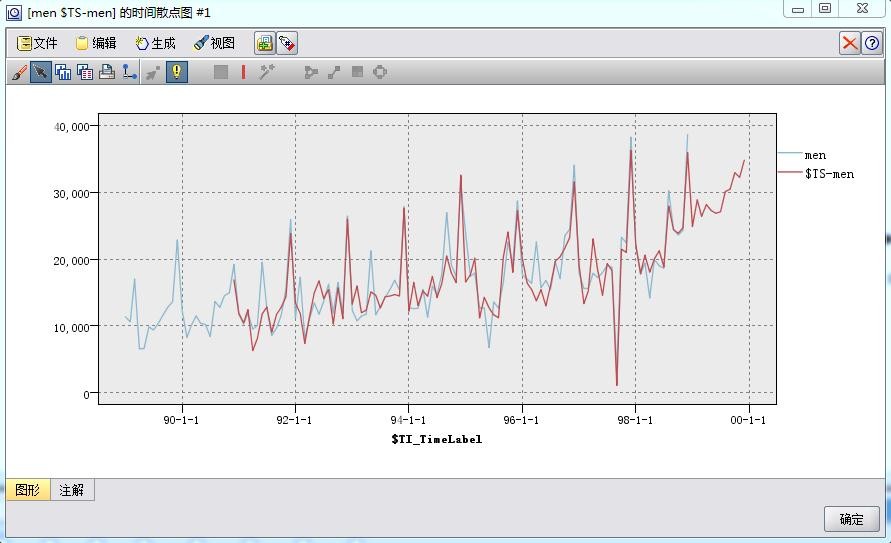This screenshot has height=543, width=891.
Task: Click the window icon in the title bar
Action: click(14, 12)
